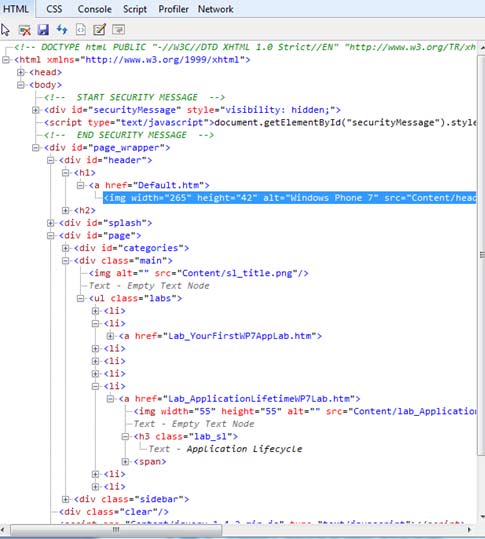Image resolution: width=485 pixels, height=539 pixels.
Task: Click the vertical scrollbar down arrow
Action: pyautogui.click(x=482, y=517)
